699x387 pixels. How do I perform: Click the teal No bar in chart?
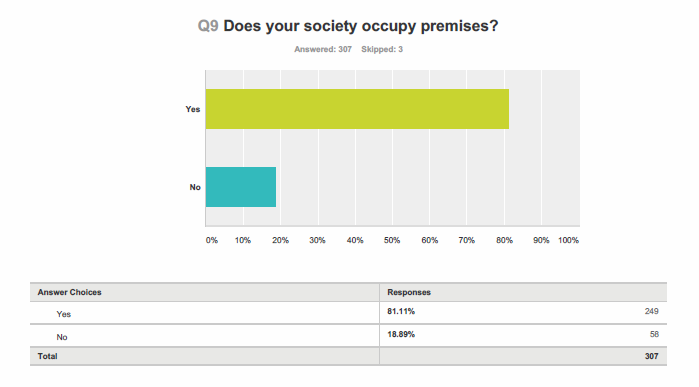click(x=241, y=187)
